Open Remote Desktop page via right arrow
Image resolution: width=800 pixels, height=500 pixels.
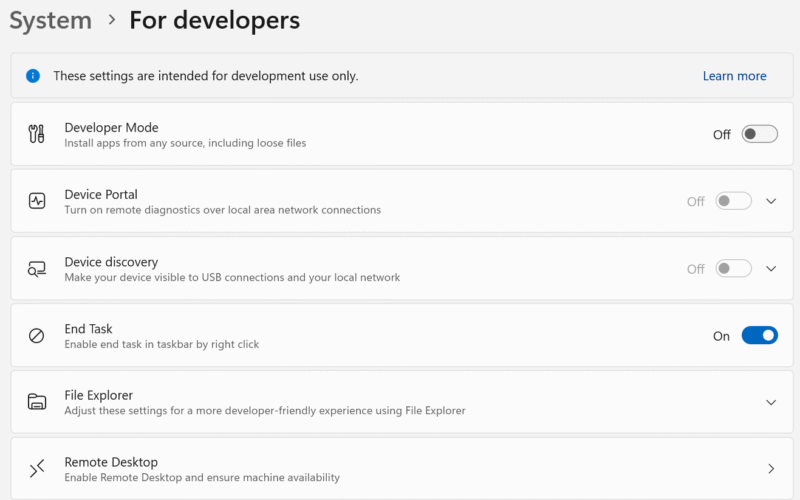pos(771,469)
